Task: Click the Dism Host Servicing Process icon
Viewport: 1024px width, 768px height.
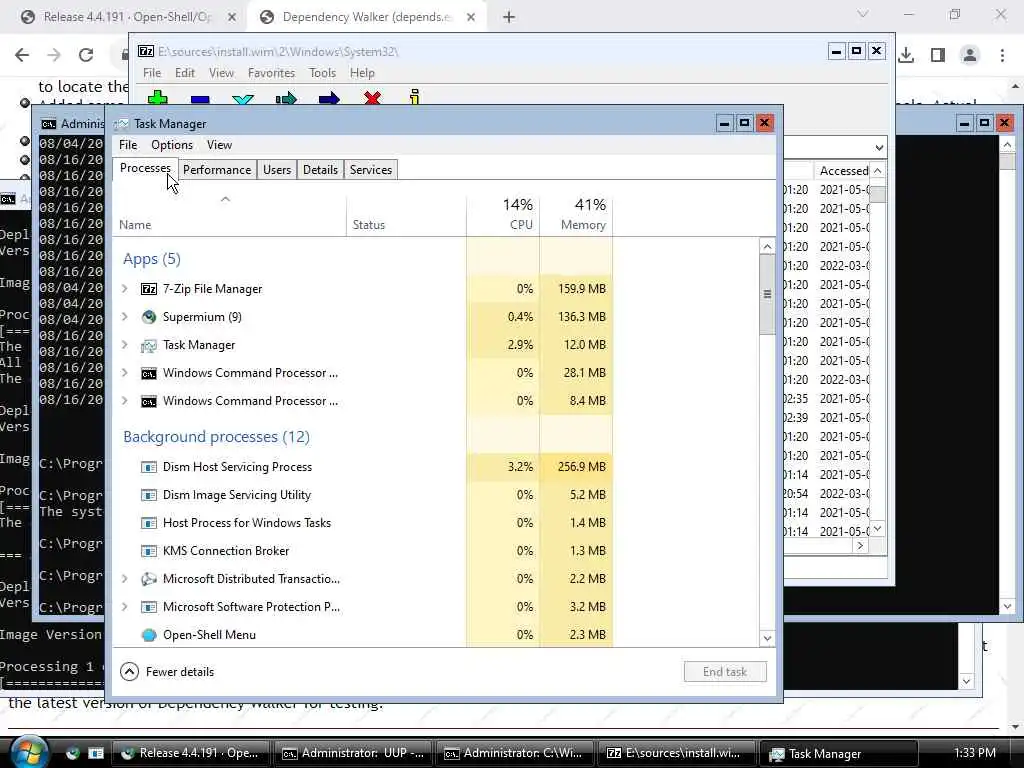Action: coord(149,467)
